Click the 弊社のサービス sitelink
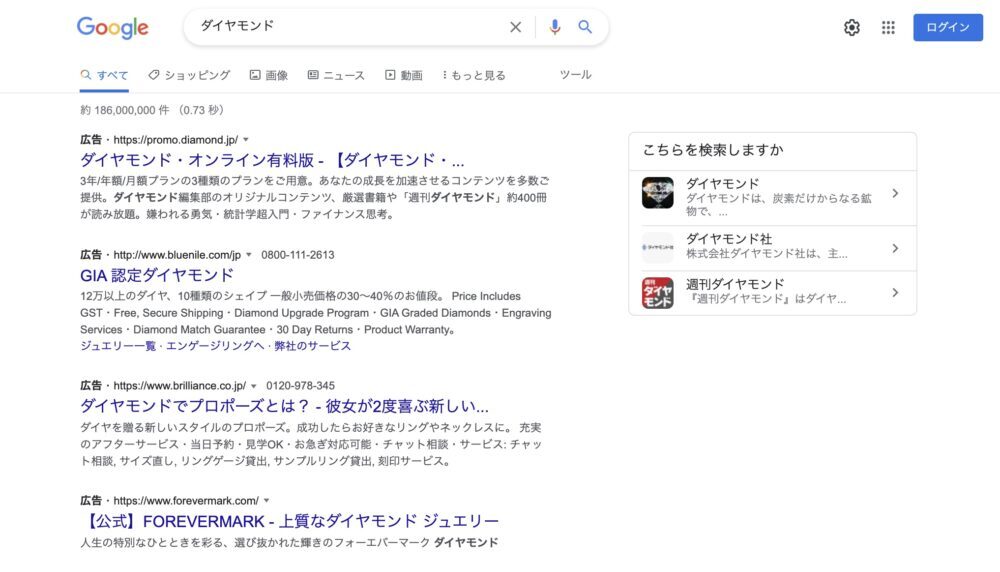This screenshot has width=1000, height=572. [x=312, y=346]
